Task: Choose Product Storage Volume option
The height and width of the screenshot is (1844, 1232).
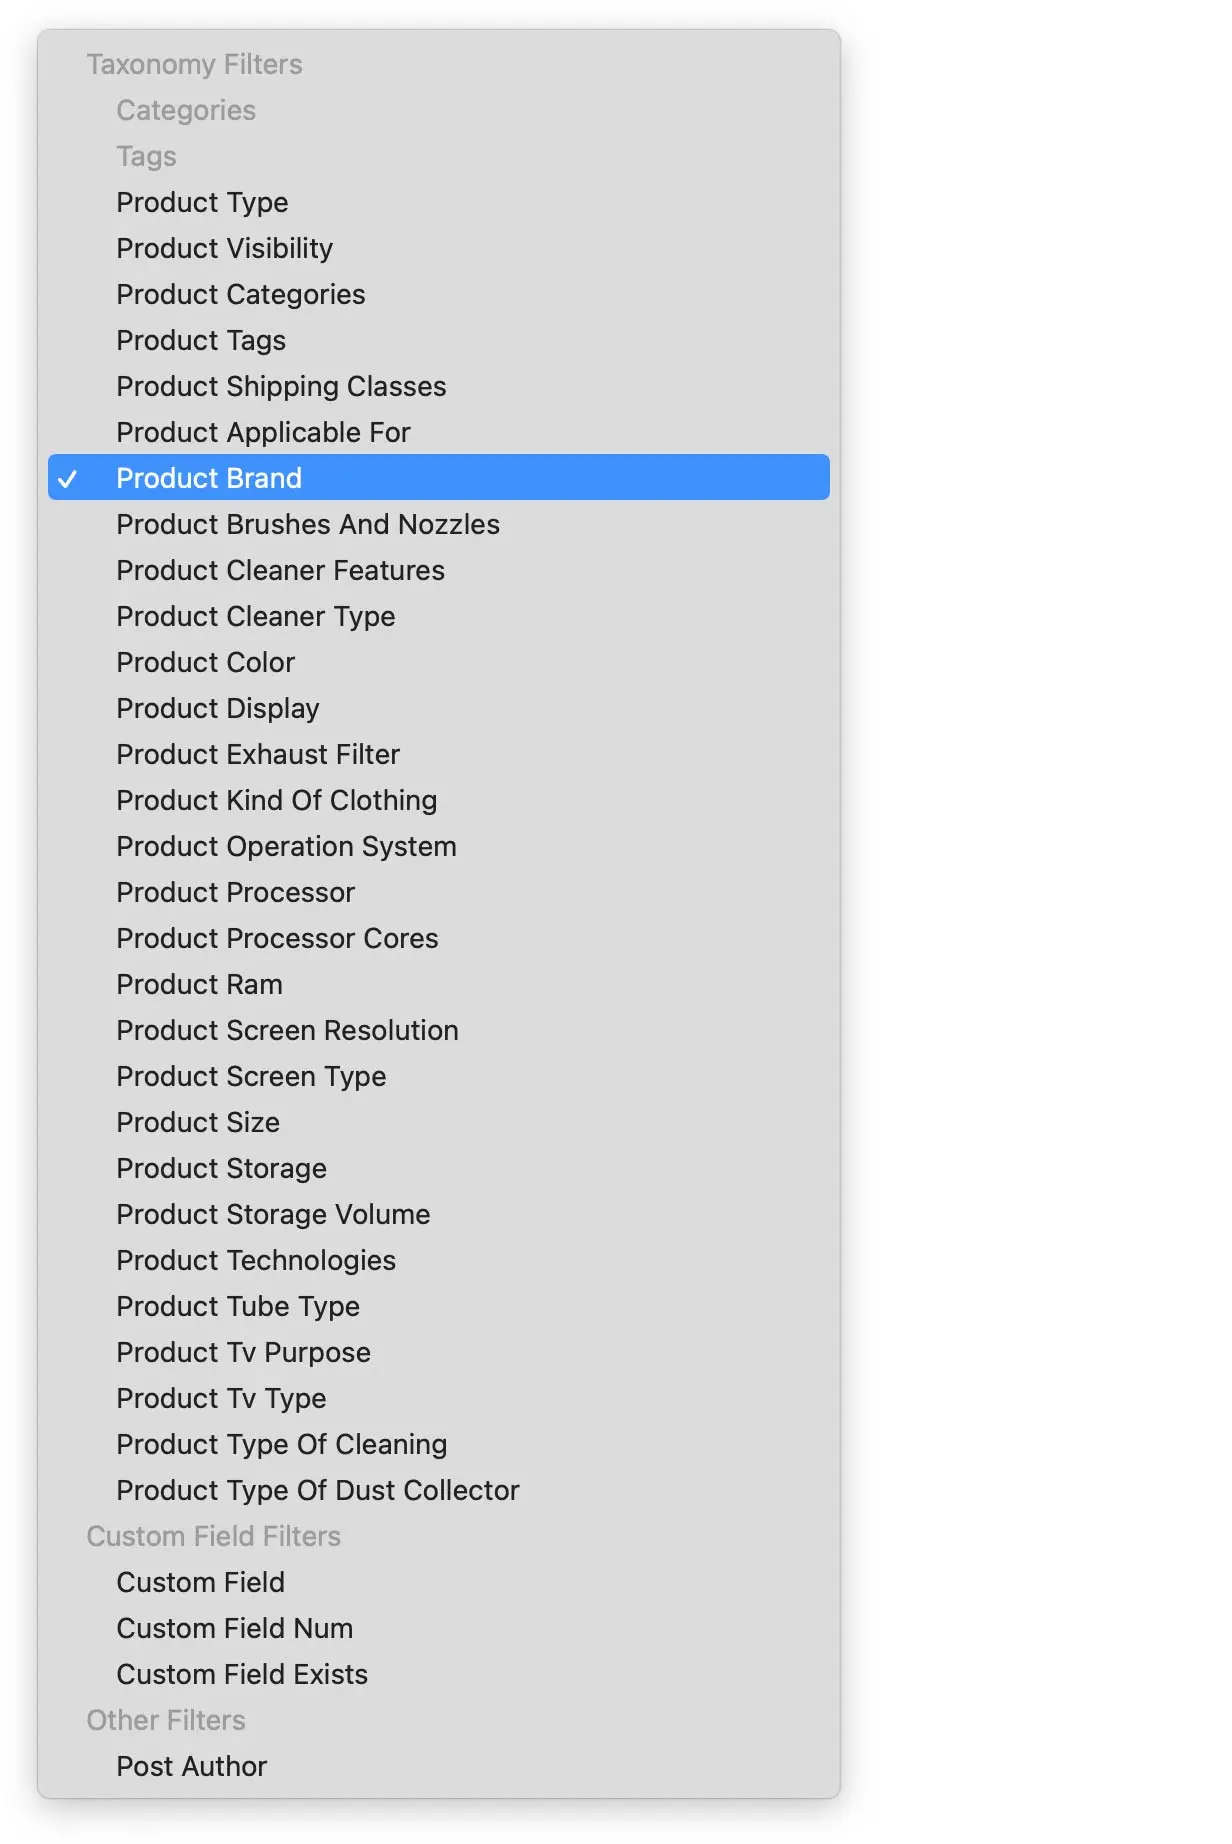Action: click(x=273, y=1214)
